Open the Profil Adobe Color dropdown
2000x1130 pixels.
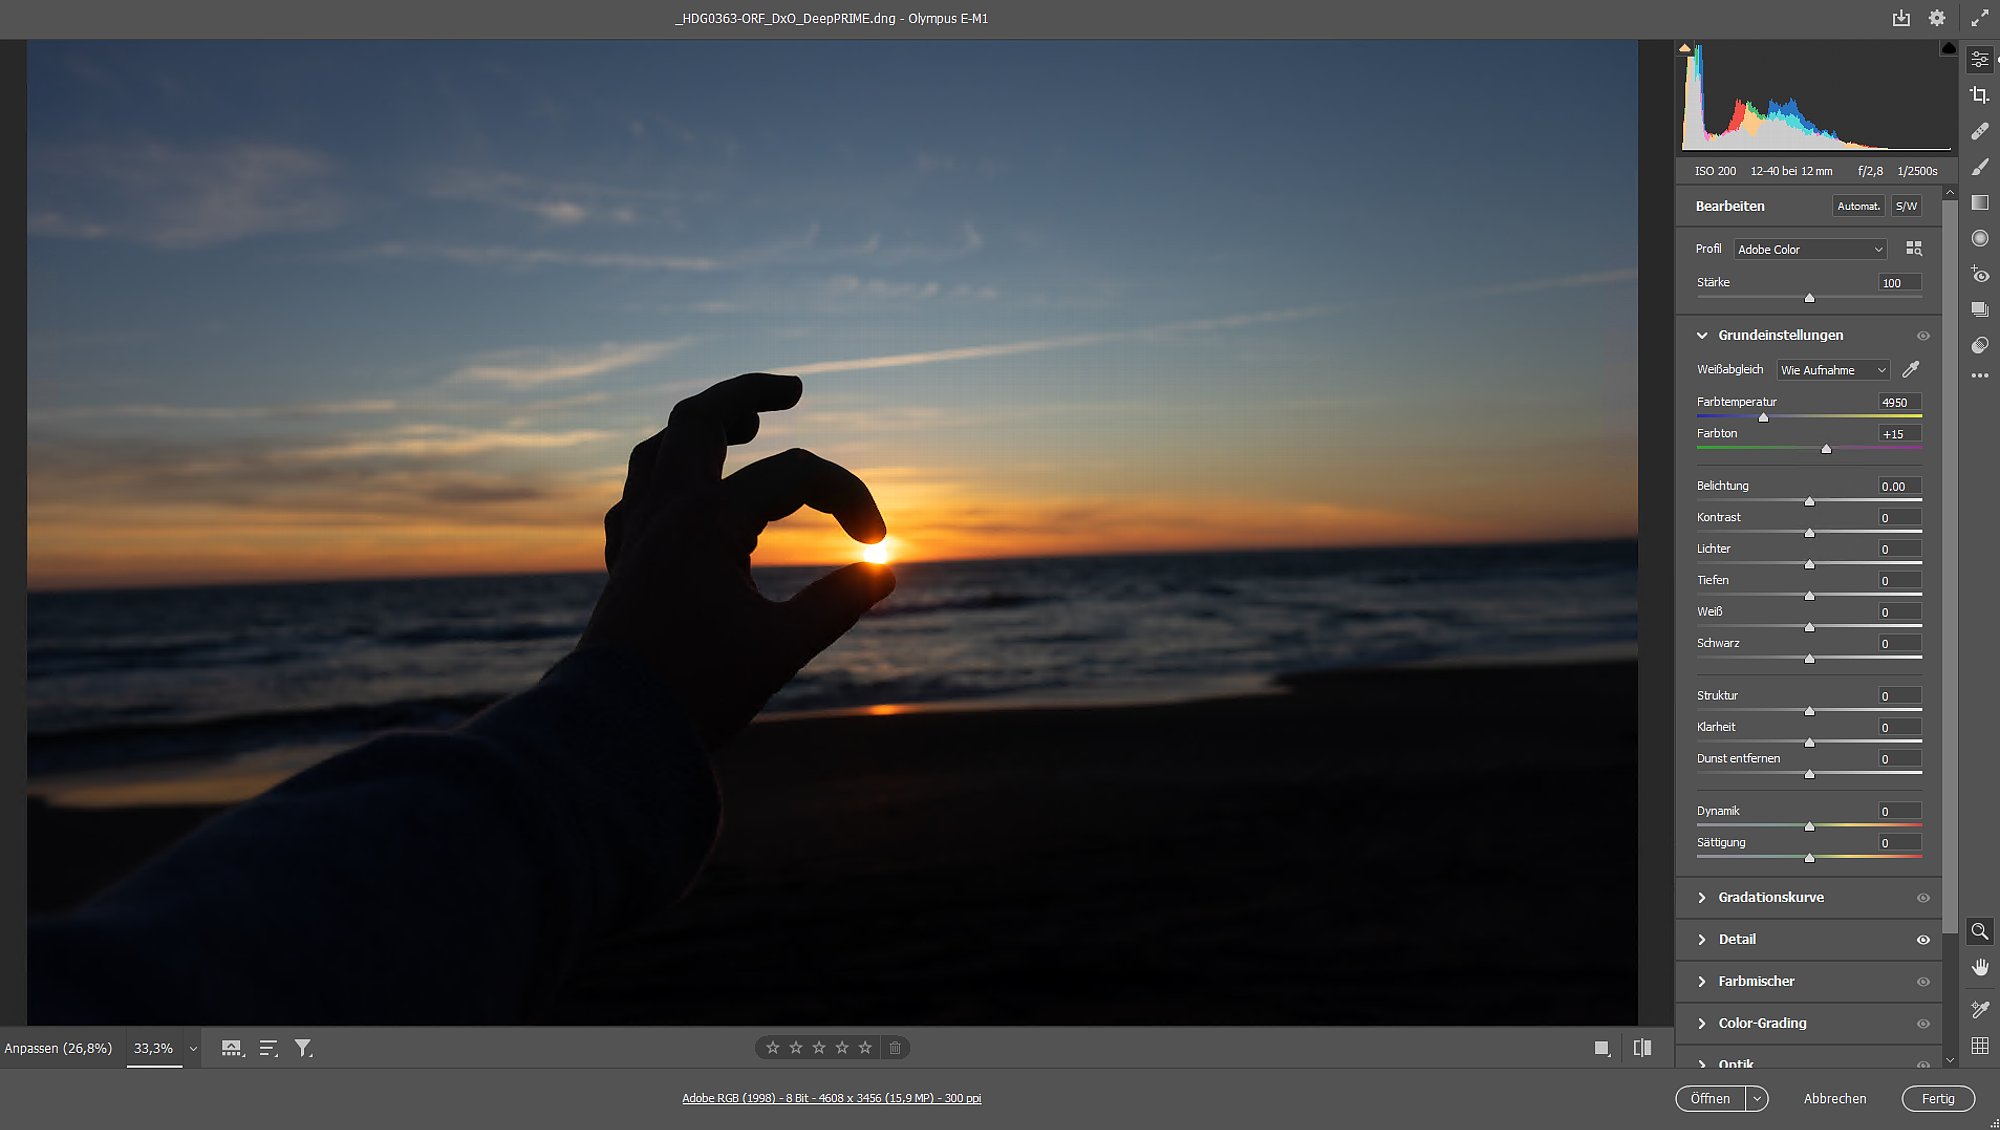(x=1810, y=249)
